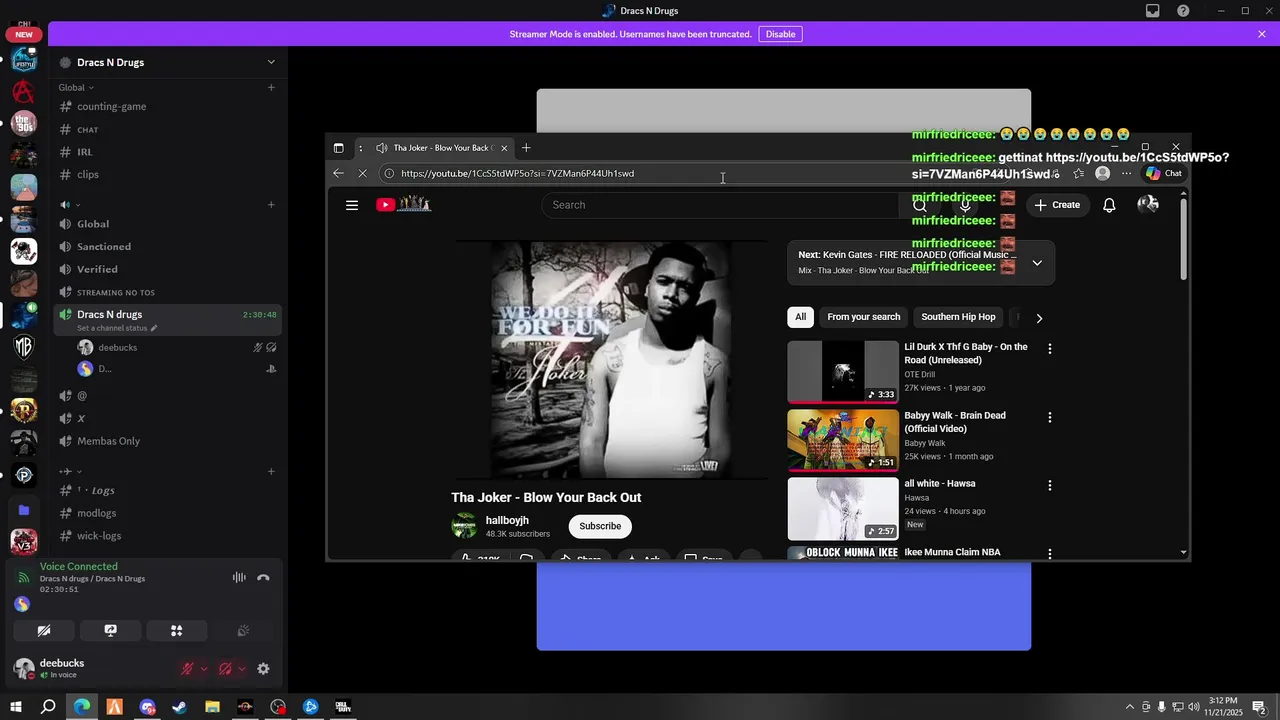Open noise suppression waveform icon in voice panel
1280x720 pixels.
pyautogui.click(x=239, y=577)
